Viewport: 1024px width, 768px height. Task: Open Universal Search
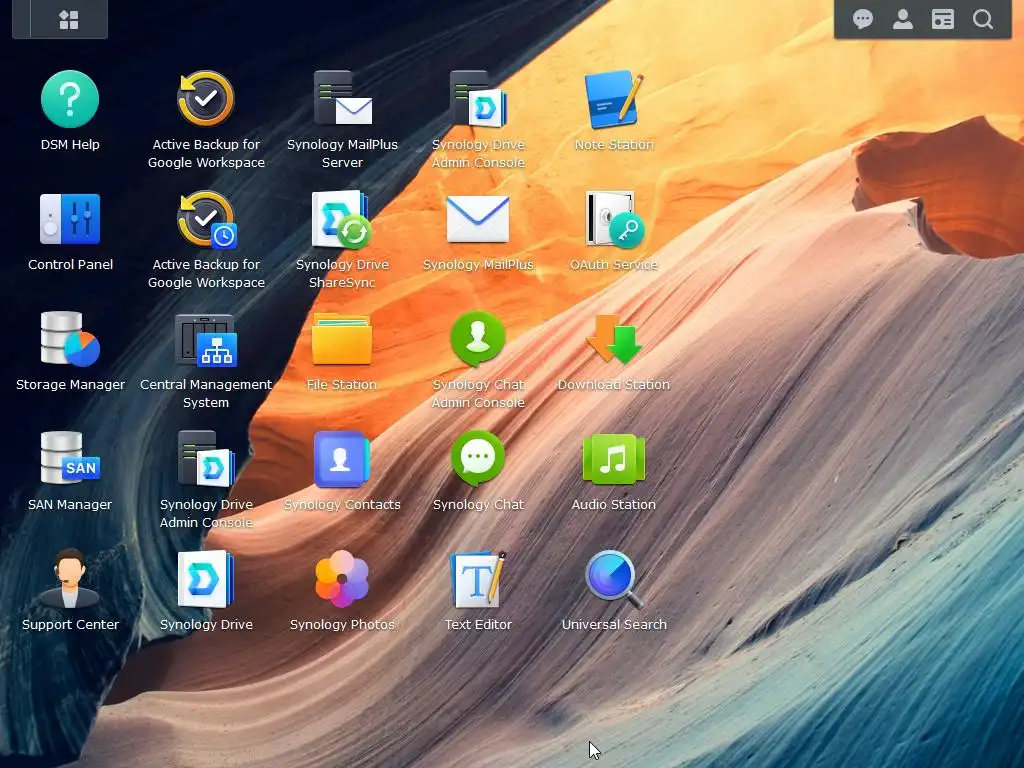tap(613, 579)
